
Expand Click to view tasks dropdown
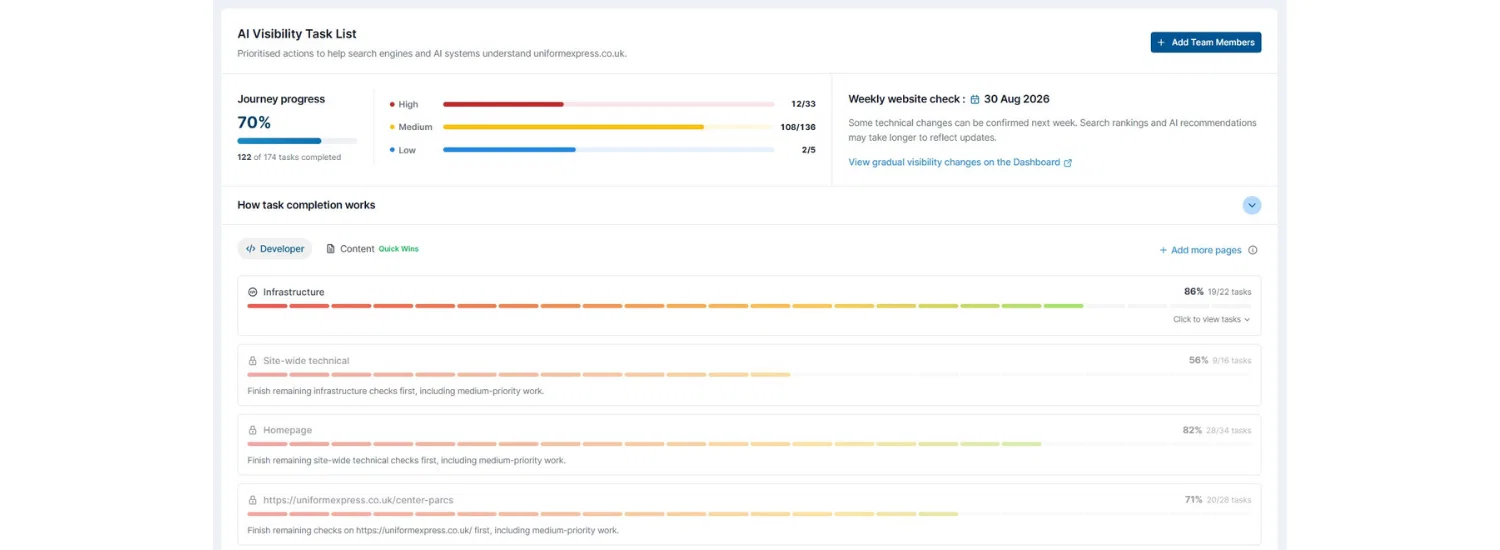(1212, 319)
